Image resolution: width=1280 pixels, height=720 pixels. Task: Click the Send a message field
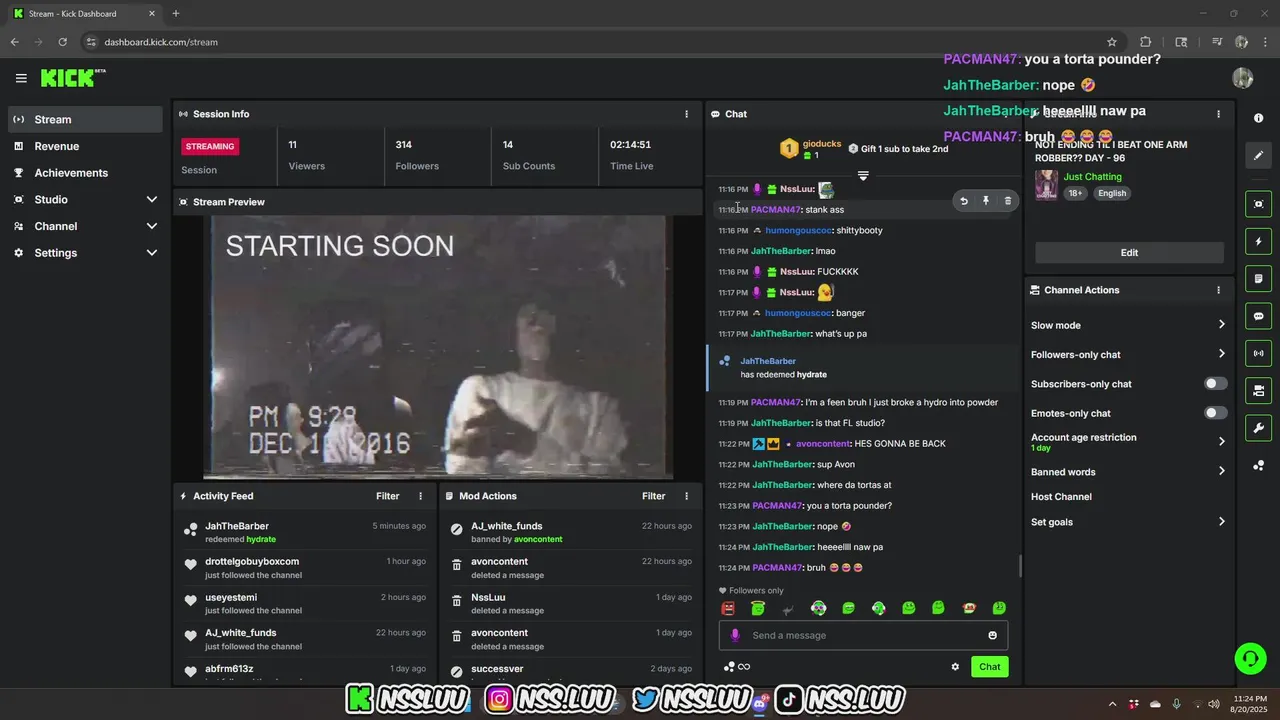[x=863, y=635]
